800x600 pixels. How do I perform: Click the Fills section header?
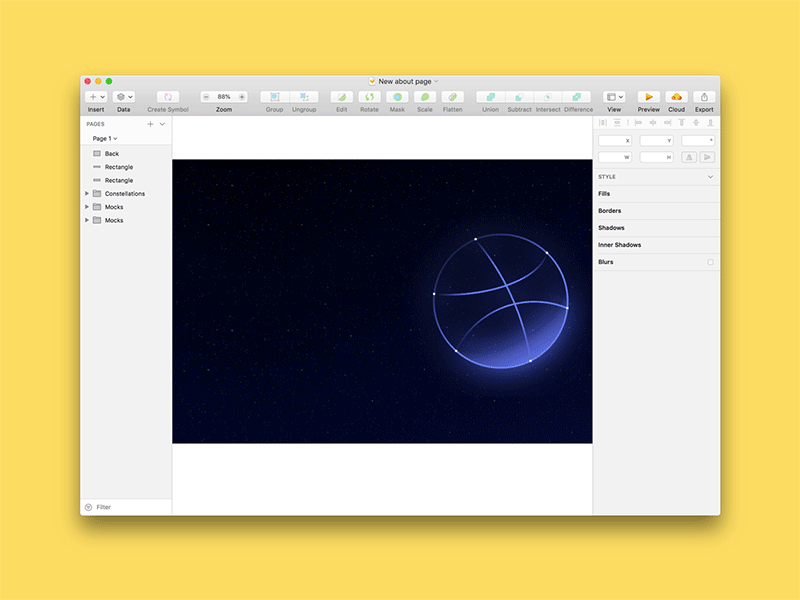(x=657, y=194)
